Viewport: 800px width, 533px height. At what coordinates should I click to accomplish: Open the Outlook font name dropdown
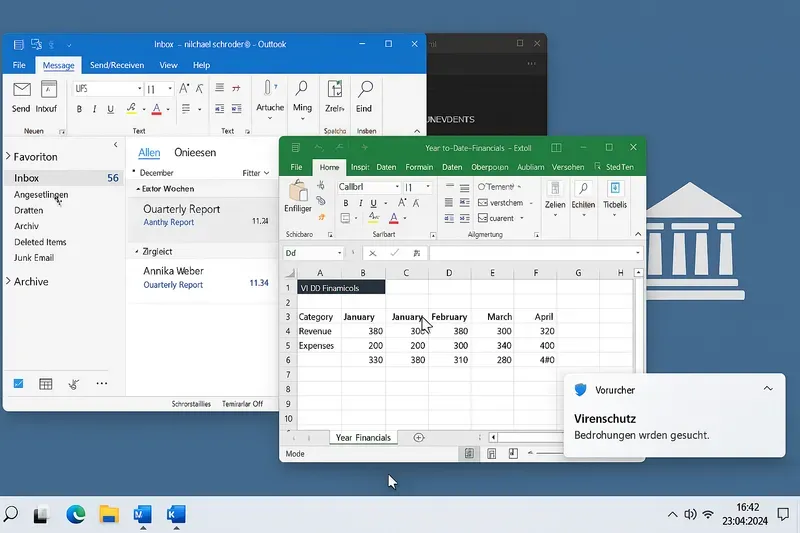click(x=139, y=89)
